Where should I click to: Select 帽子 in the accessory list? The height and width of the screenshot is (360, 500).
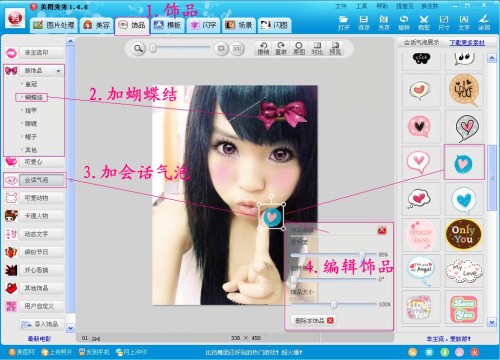pyautogui.click(x=31, y=137)
